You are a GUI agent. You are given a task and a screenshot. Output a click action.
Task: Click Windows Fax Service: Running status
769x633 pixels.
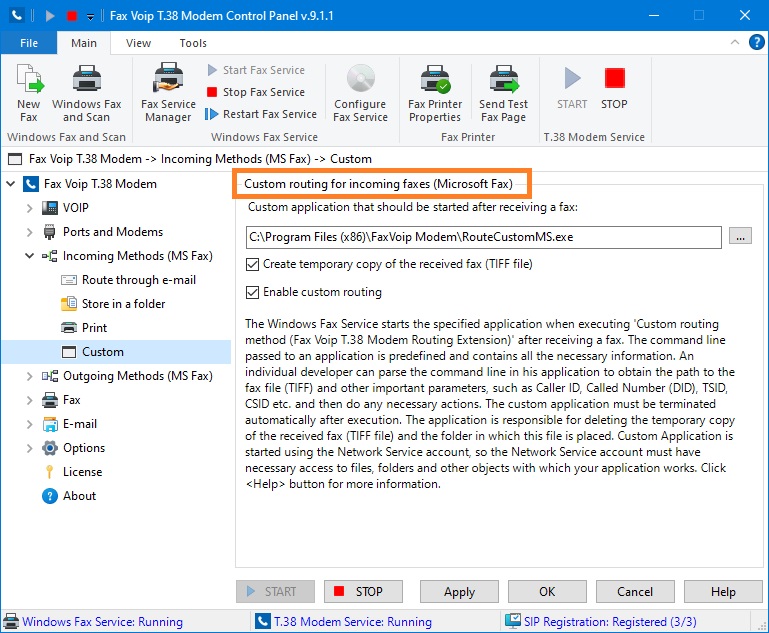tap(93, 622)
